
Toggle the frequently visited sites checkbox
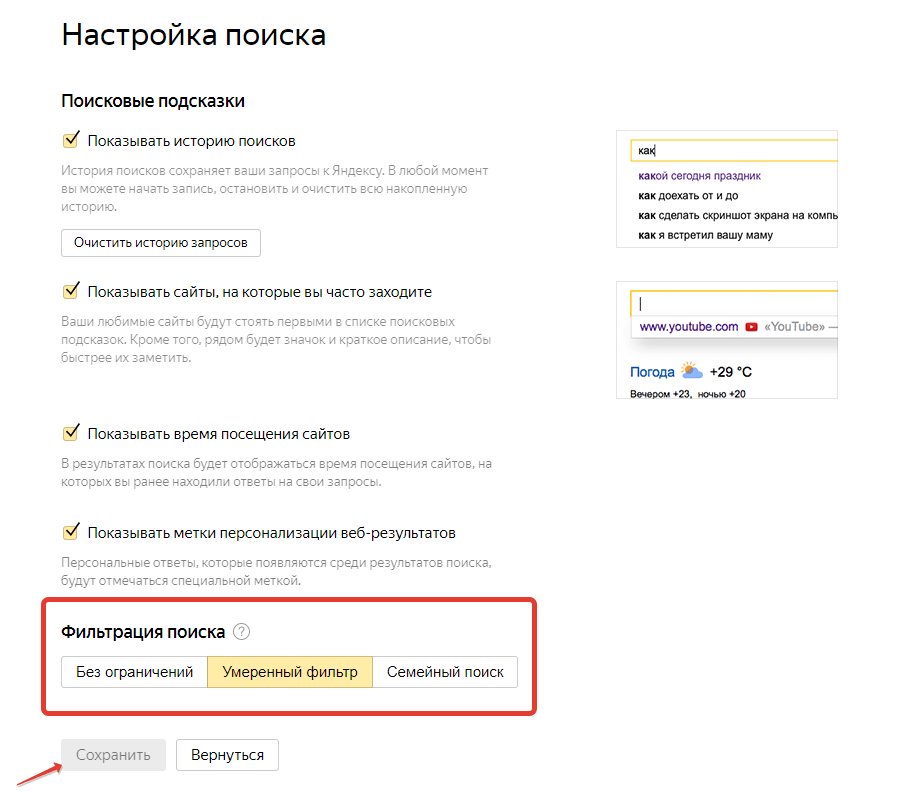tap(71, 291)
